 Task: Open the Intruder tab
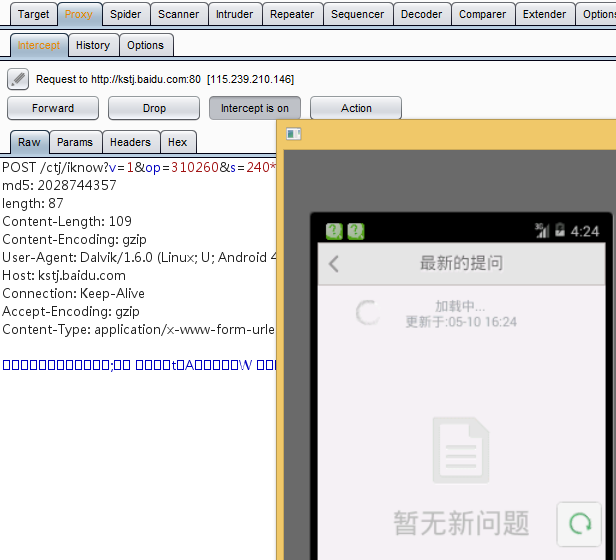coord(235,14)
